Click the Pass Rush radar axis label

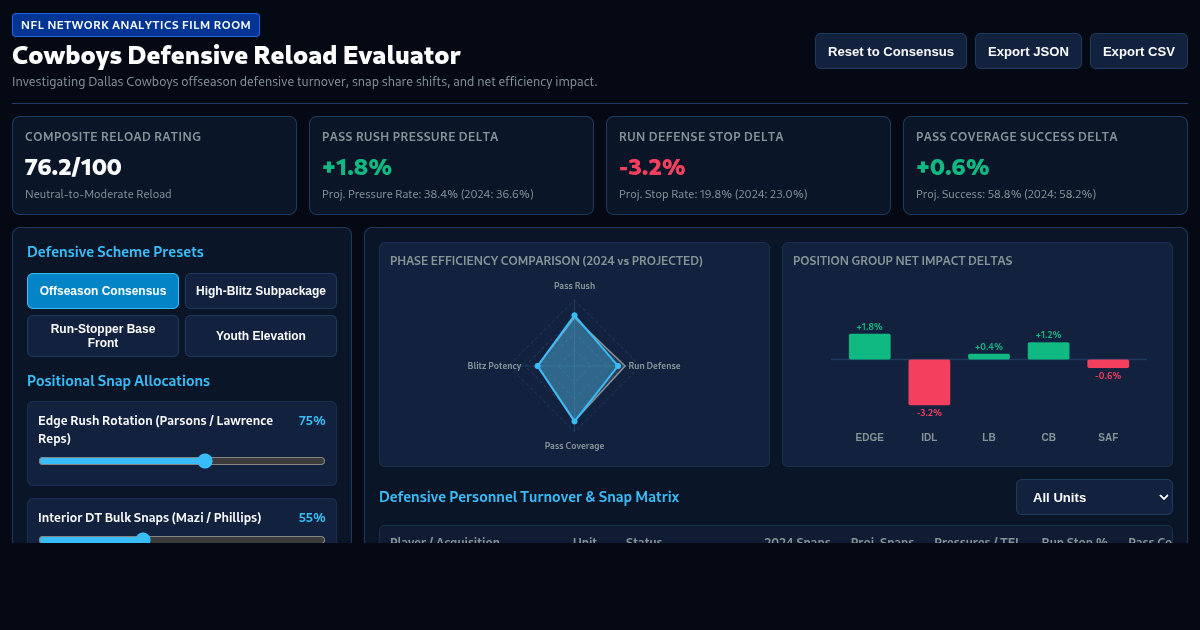click(574, 286)
